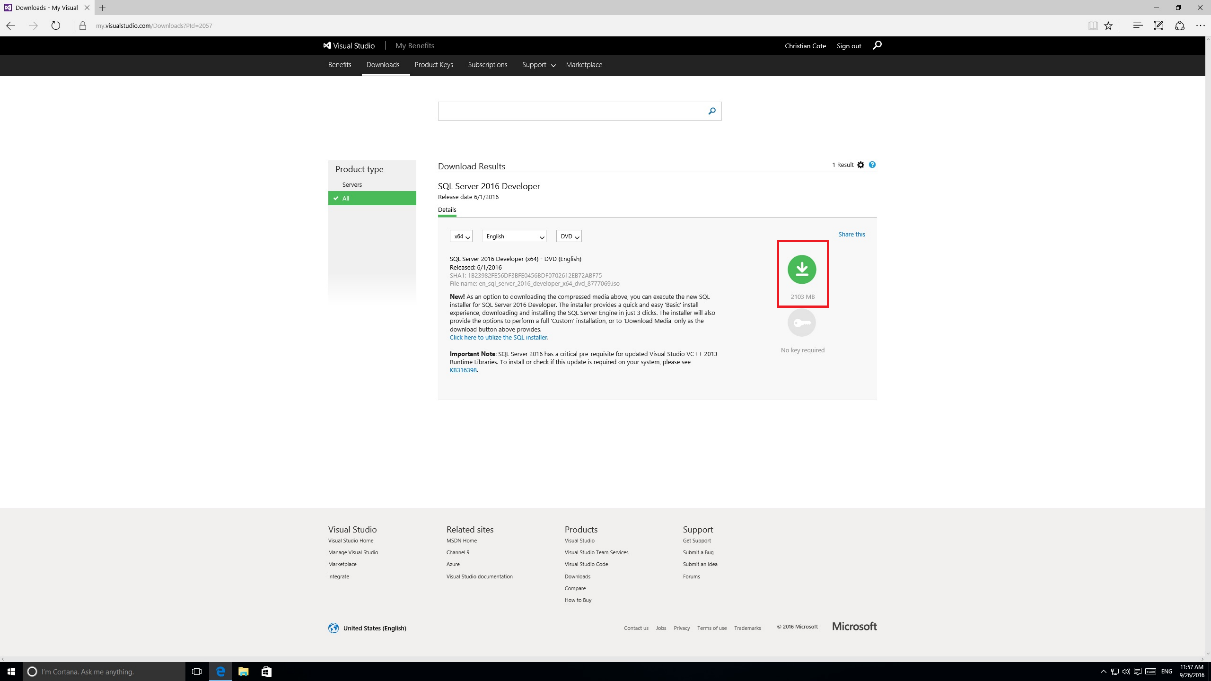
Task: Open Azure footer link
Action: [453, 564]
